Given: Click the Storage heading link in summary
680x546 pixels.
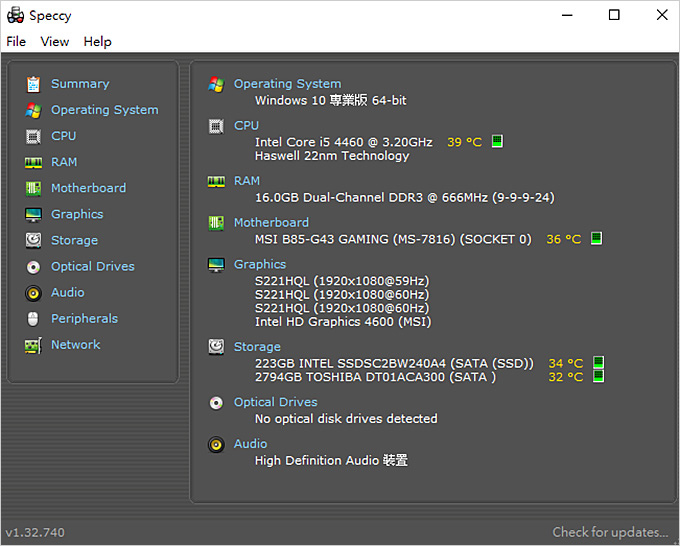Looking at the screenshot, I should tap(257, 347).
